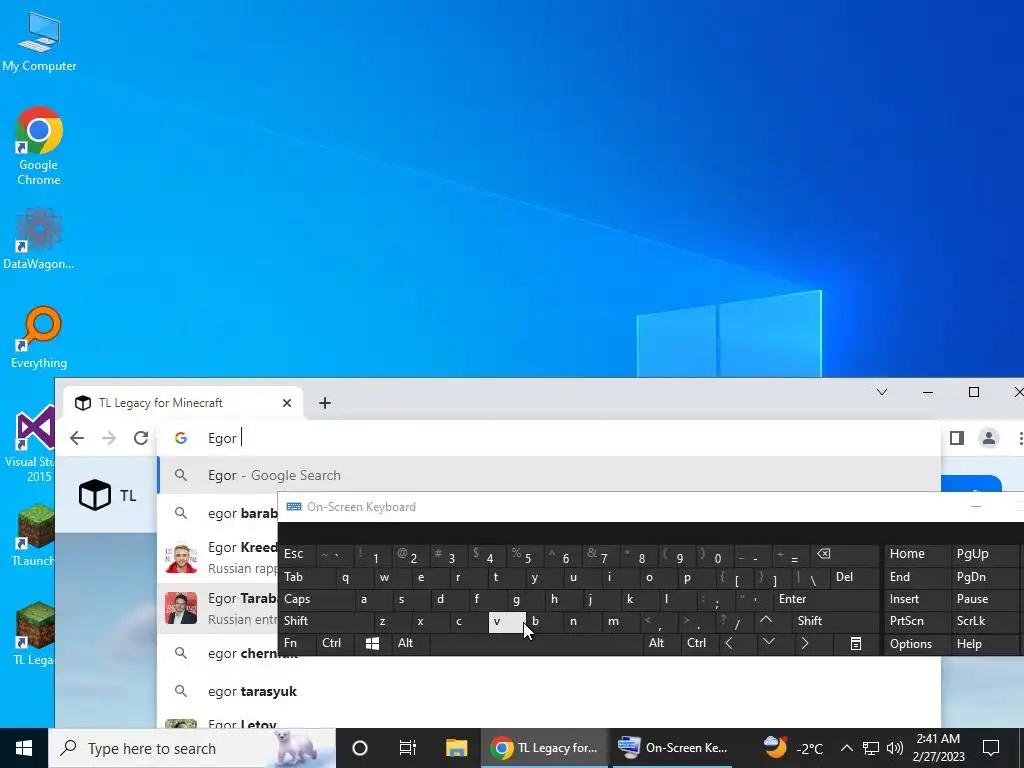Click Enter key on On-Screen Keyboard
This screenshot has height=768, width=1024.
825,599
